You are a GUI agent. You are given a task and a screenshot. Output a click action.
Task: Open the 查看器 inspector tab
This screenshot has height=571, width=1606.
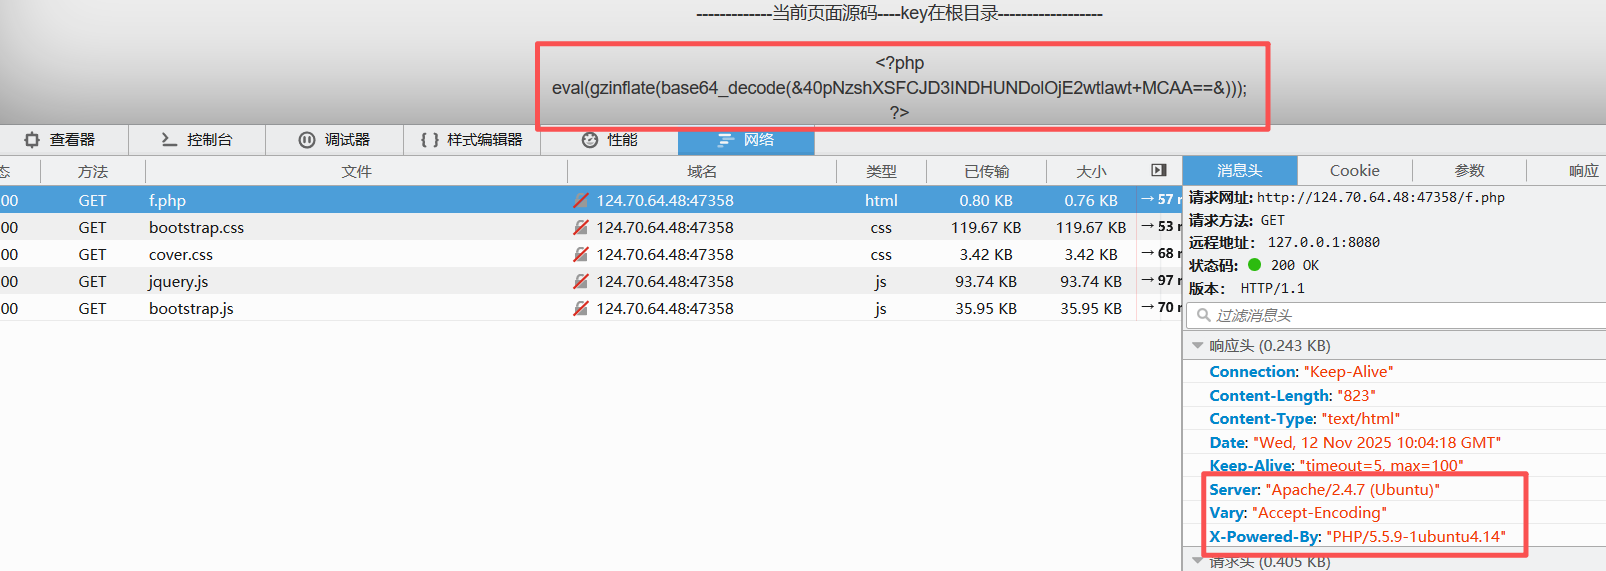(61, 140)
